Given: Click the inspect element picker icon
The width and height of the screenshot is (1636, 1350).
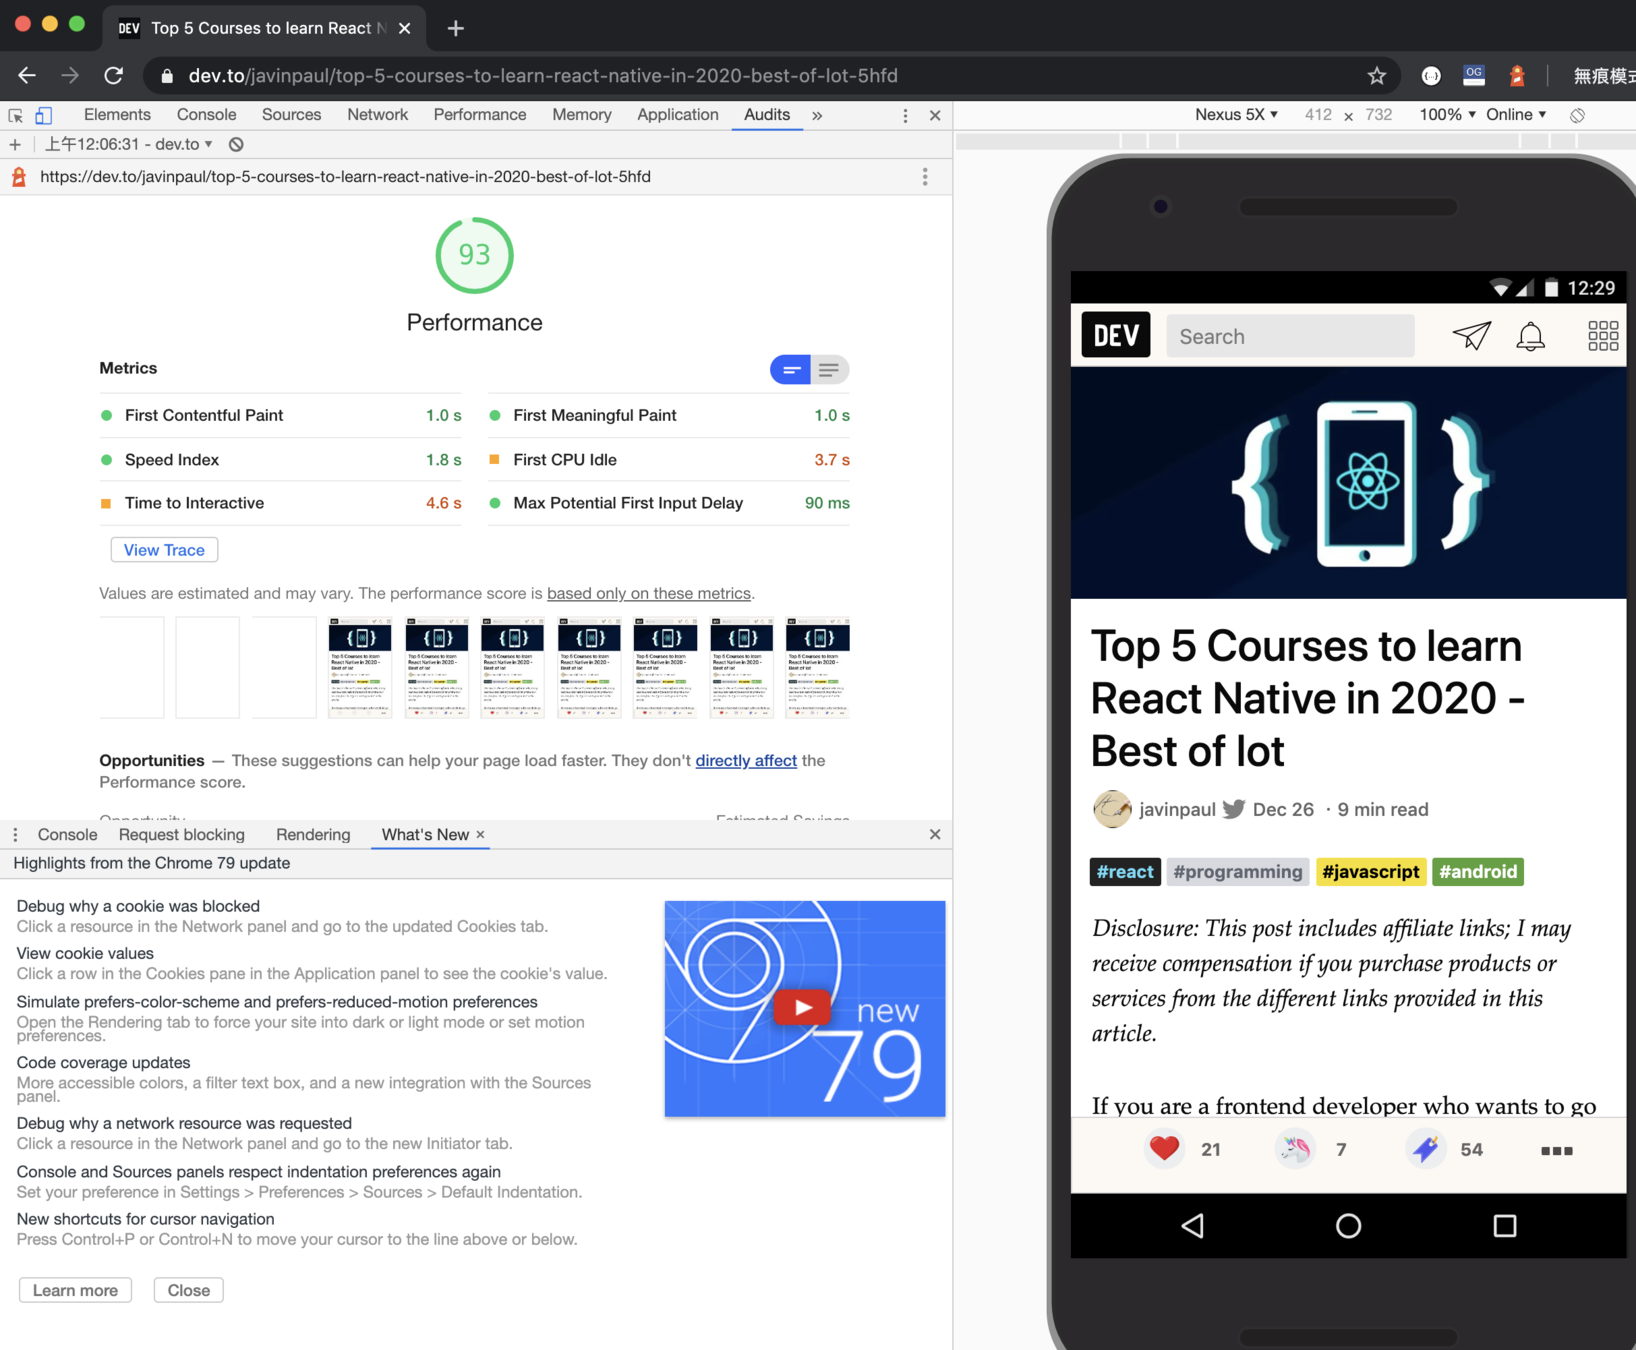Looking at the screenshot, I should pyautogui.click(x=15, y=115).
